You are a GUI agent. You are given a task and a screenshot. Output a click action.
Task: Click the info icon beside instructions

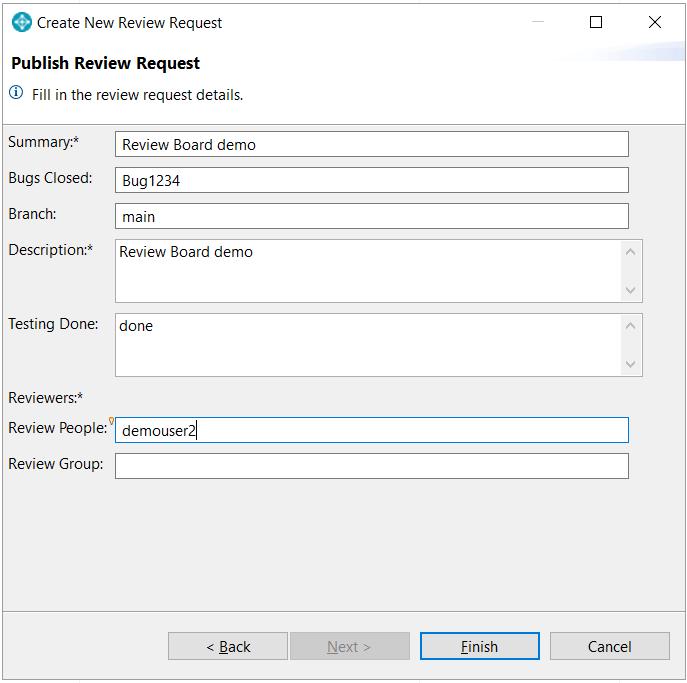click(x=16, y=93)
